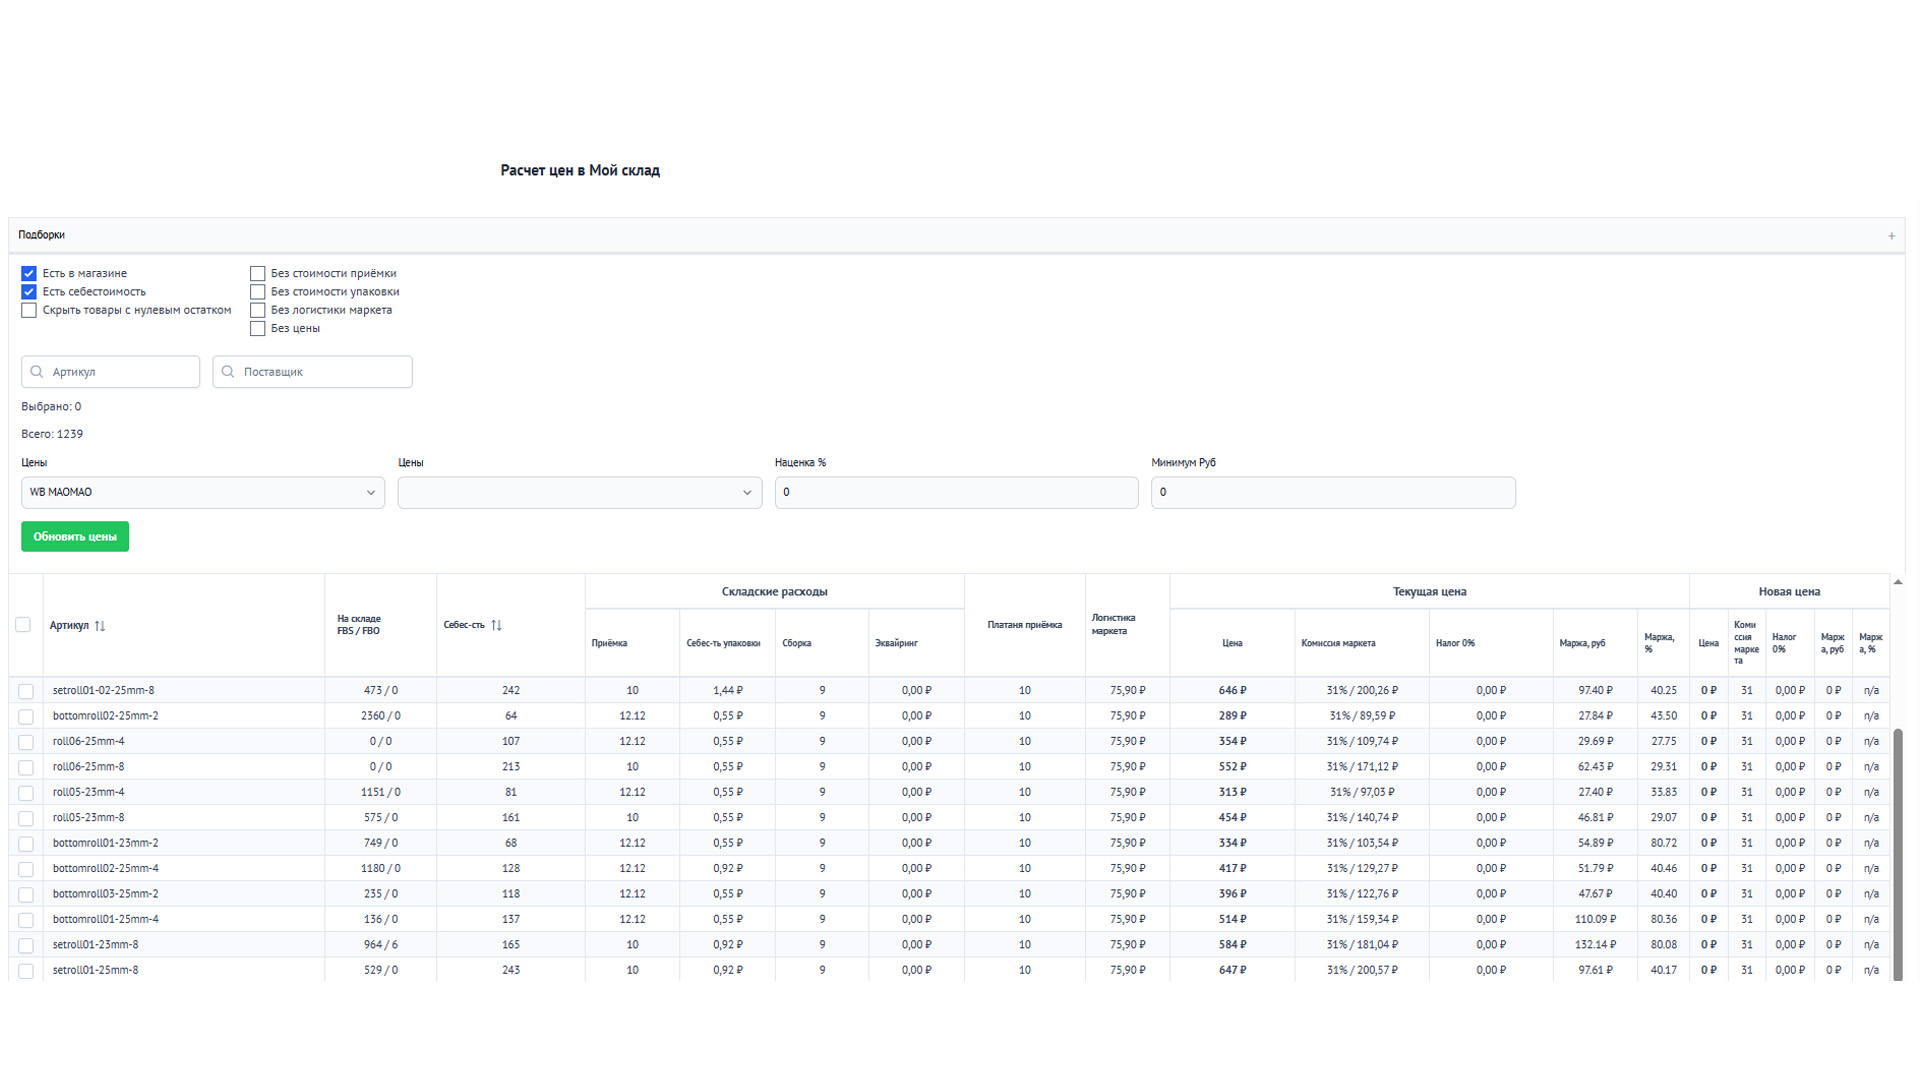1920x1080 pixels.
Task: Select row roll06-25mm-4 checkbox
Action: tap(26, 742)
